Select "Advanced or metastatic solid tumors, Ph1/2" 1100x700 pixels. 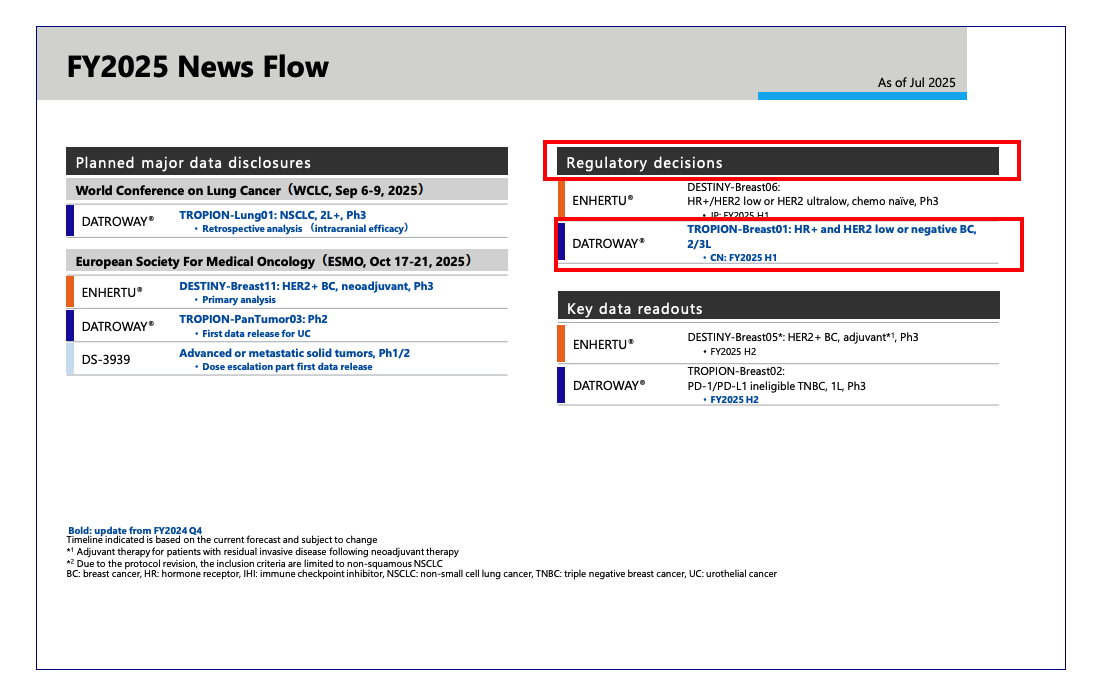pos(294,354)
